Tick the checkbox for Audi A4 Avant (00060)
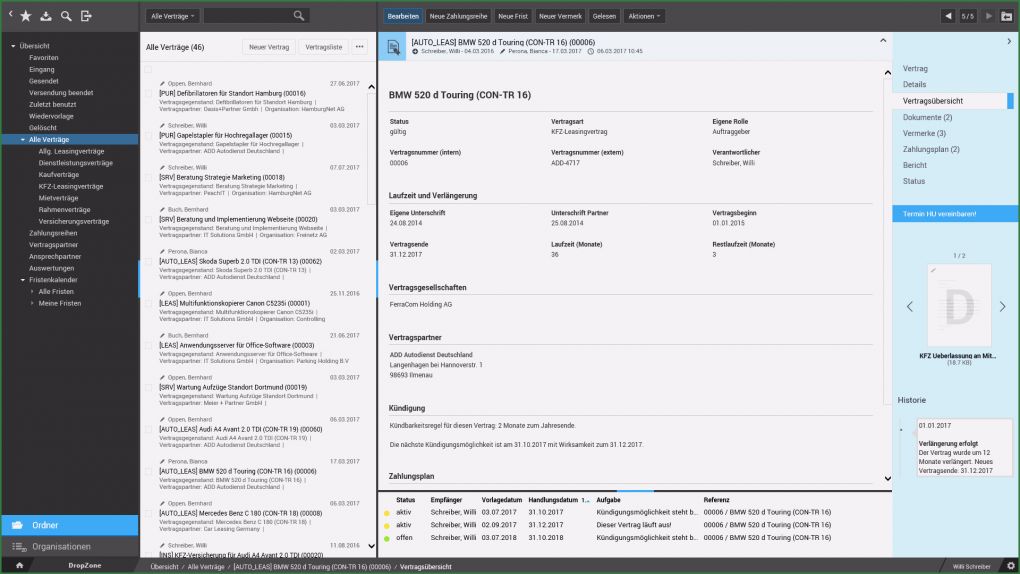The image size is (1020, 574). (x=148, y=430)
